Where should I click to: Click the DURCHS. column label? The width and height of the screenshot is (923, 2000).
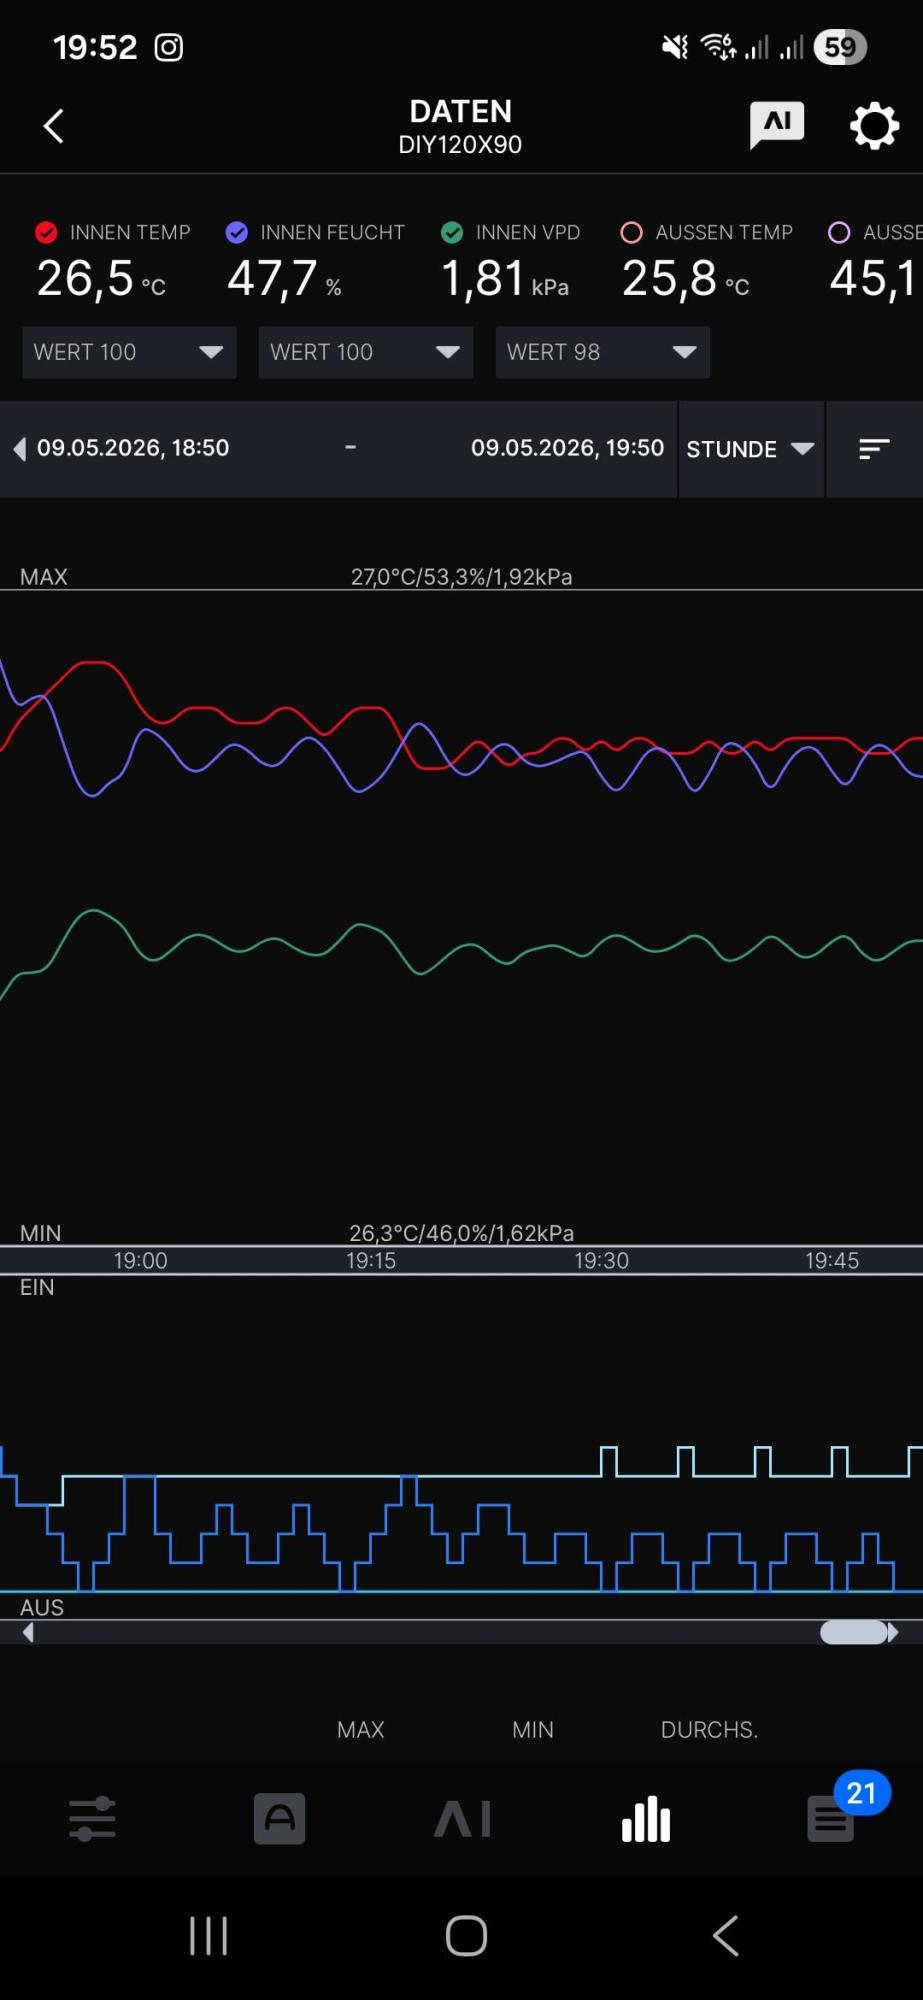click(709, 1730)
